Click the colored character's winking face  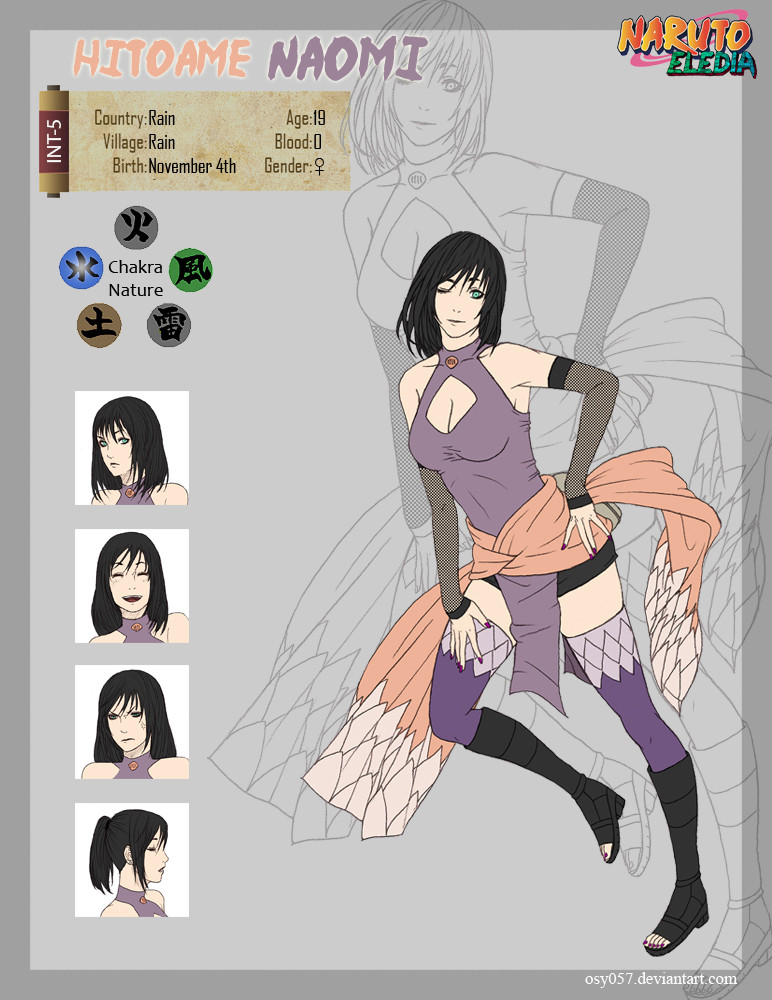pos(460,302)
